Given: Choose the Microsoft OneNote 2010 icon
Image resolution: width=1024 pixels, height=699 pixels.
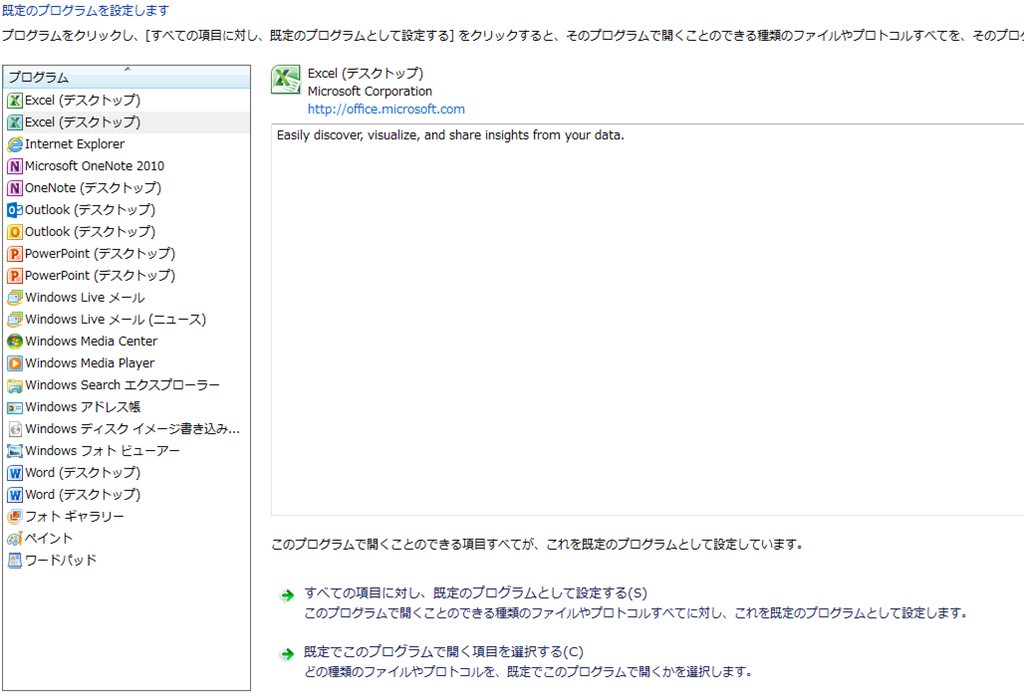Looking at the screenshot, I should 14,166.
